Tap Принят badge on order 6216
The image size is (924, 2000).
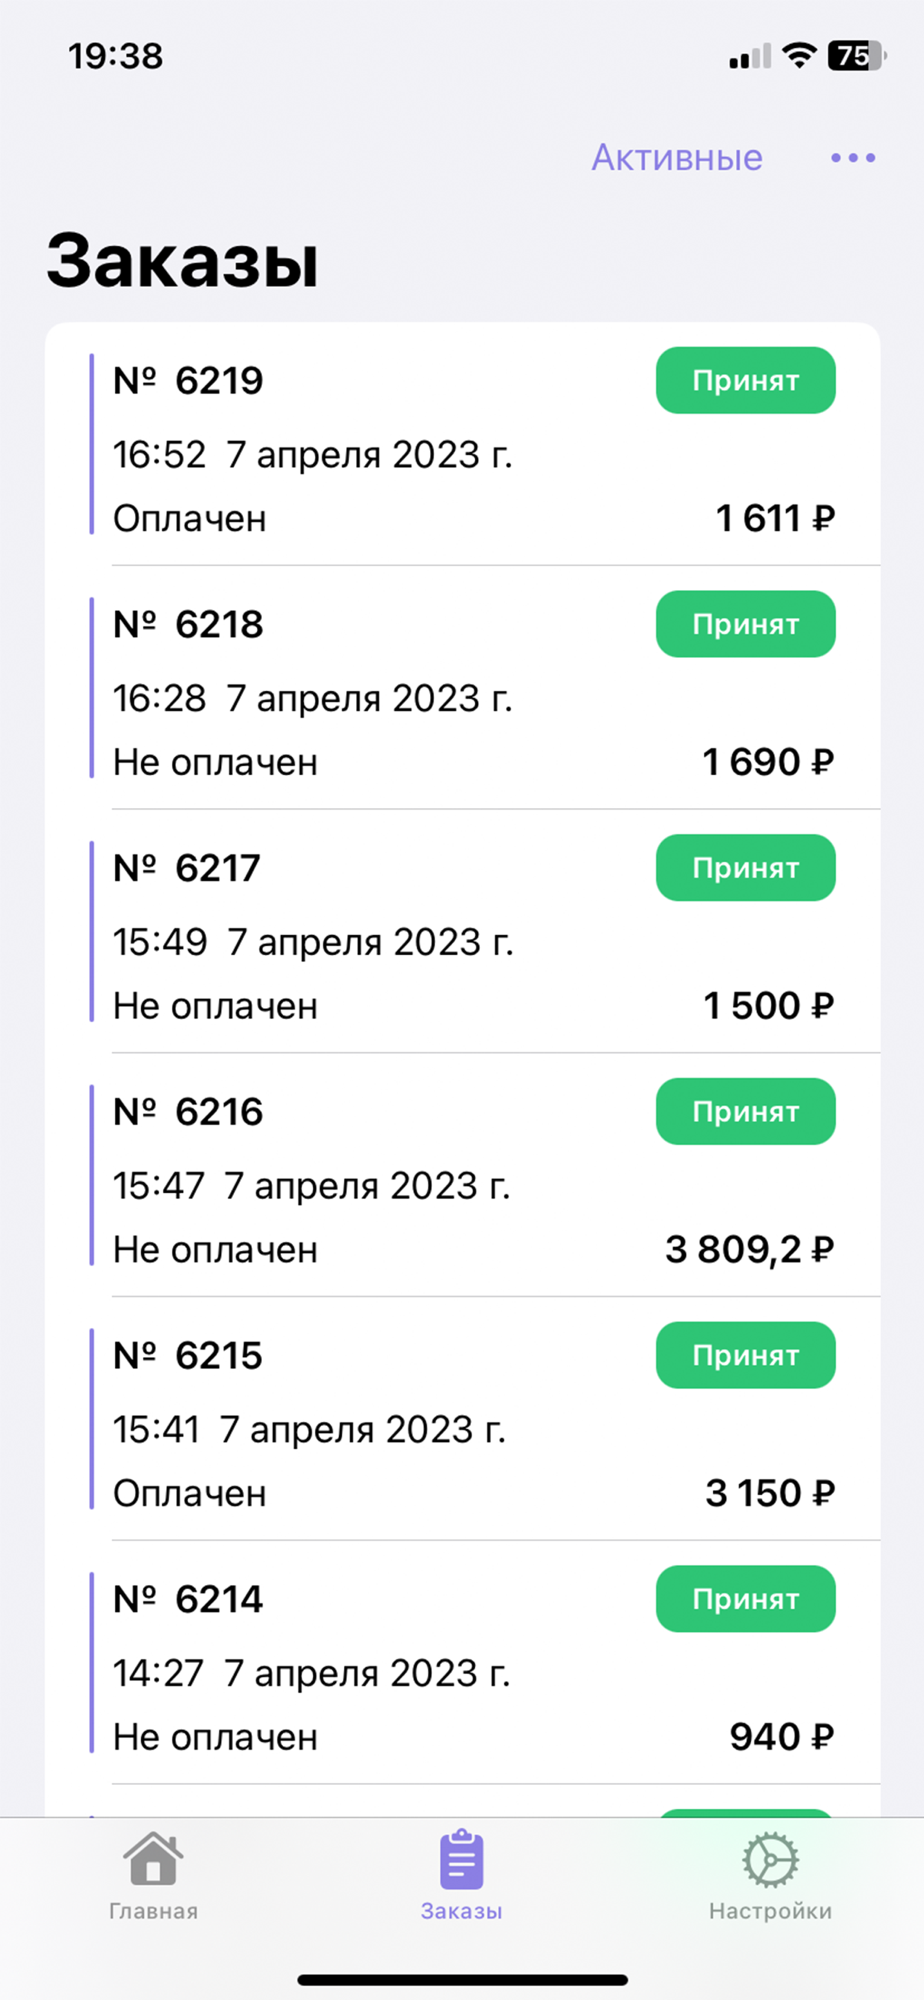tap(745, 1112)
